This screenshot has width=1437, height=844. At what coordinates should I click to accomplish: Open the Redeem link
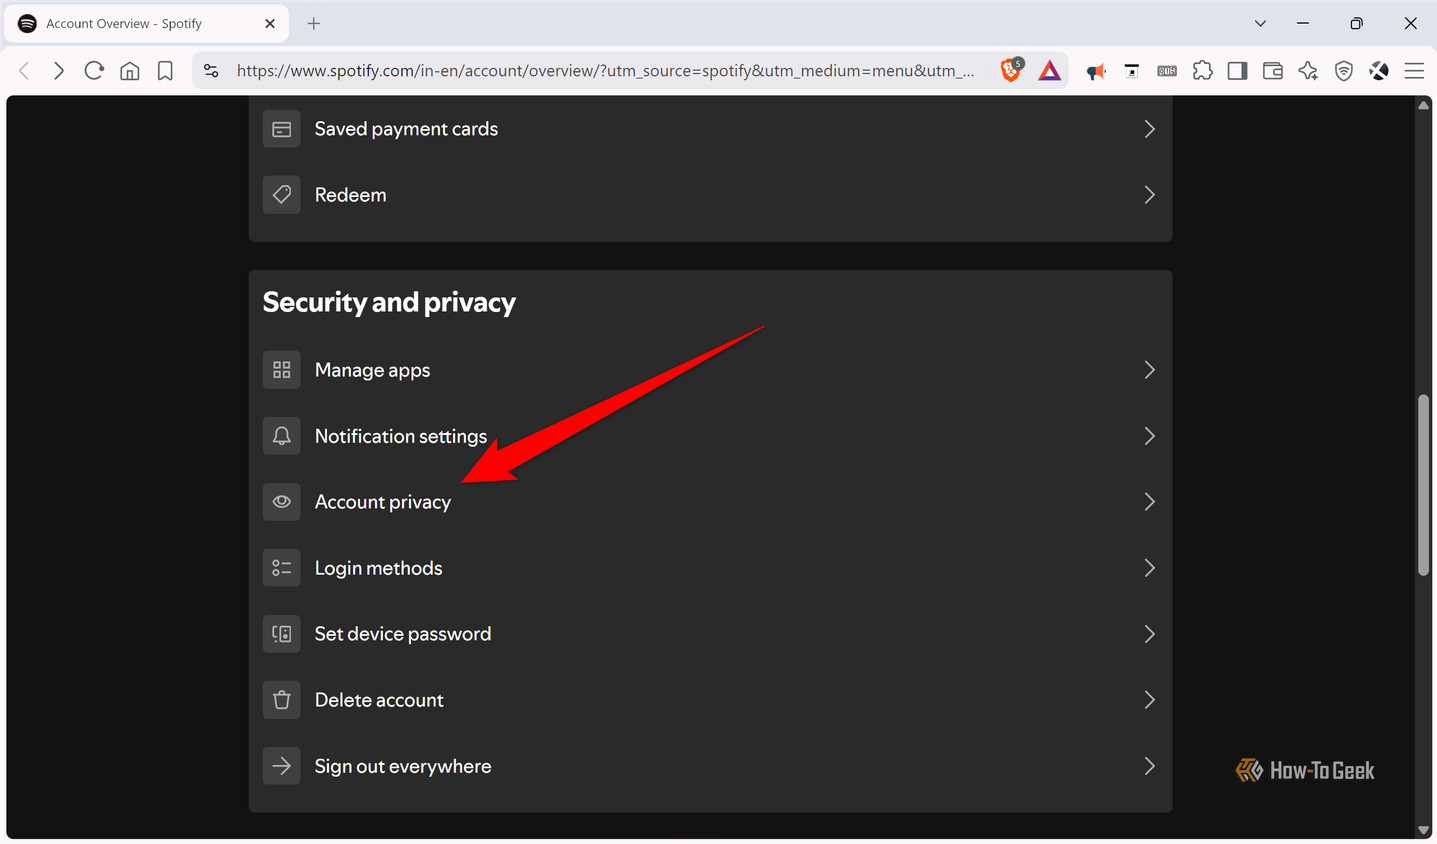click(350, 195)
